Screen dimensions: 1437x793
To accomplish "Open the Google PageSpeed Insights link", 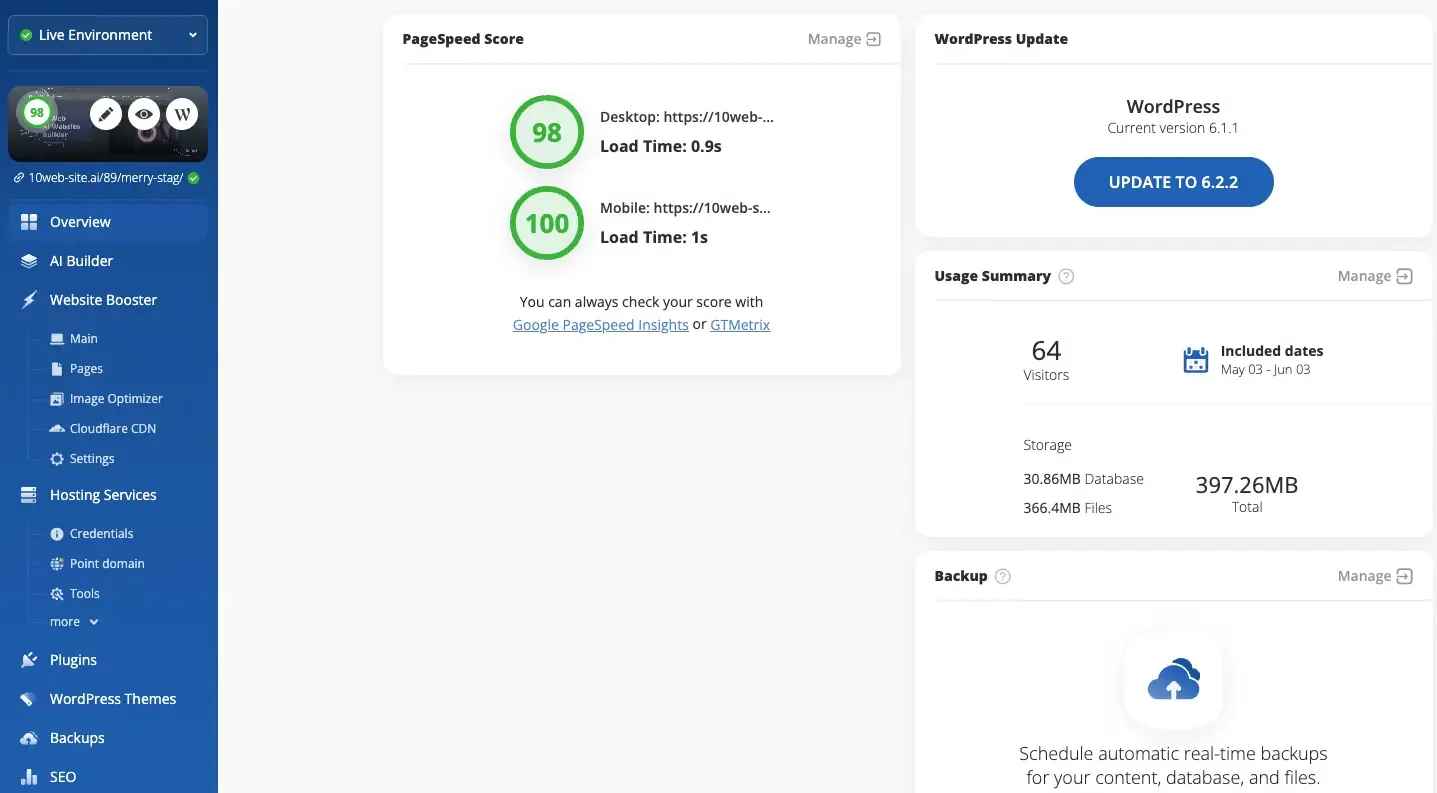I will pyautogui.click(x=600, y=325).
